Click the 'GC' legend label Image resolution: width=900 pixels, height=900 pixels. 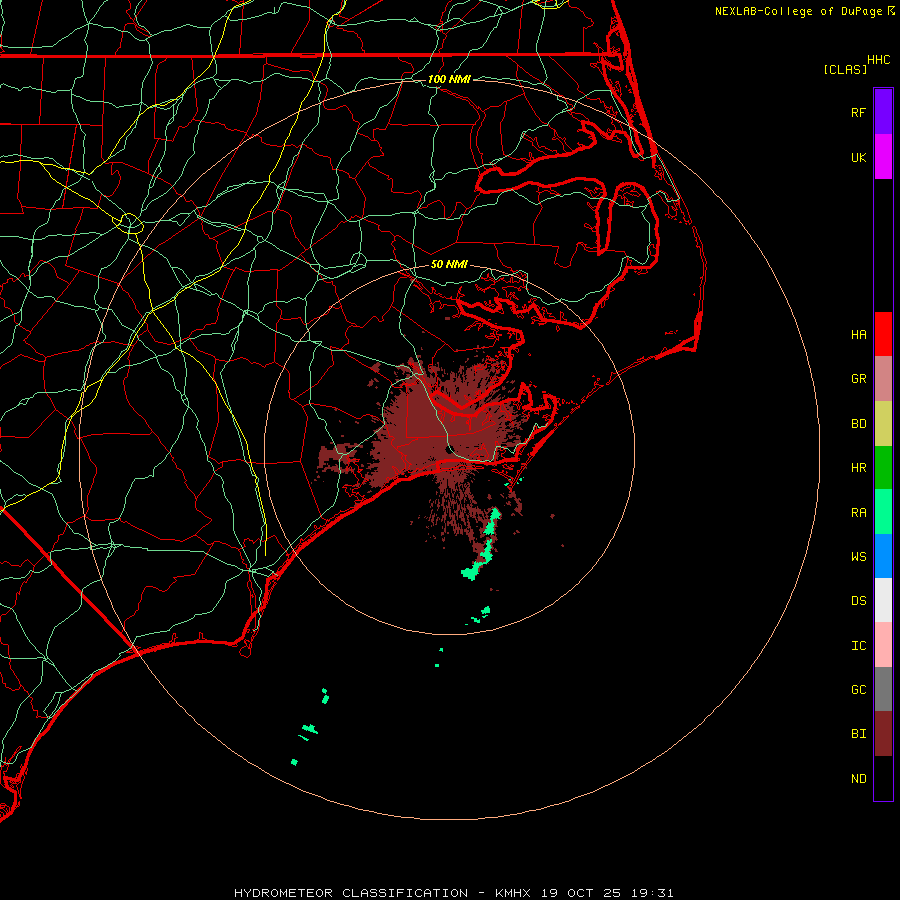858,690
